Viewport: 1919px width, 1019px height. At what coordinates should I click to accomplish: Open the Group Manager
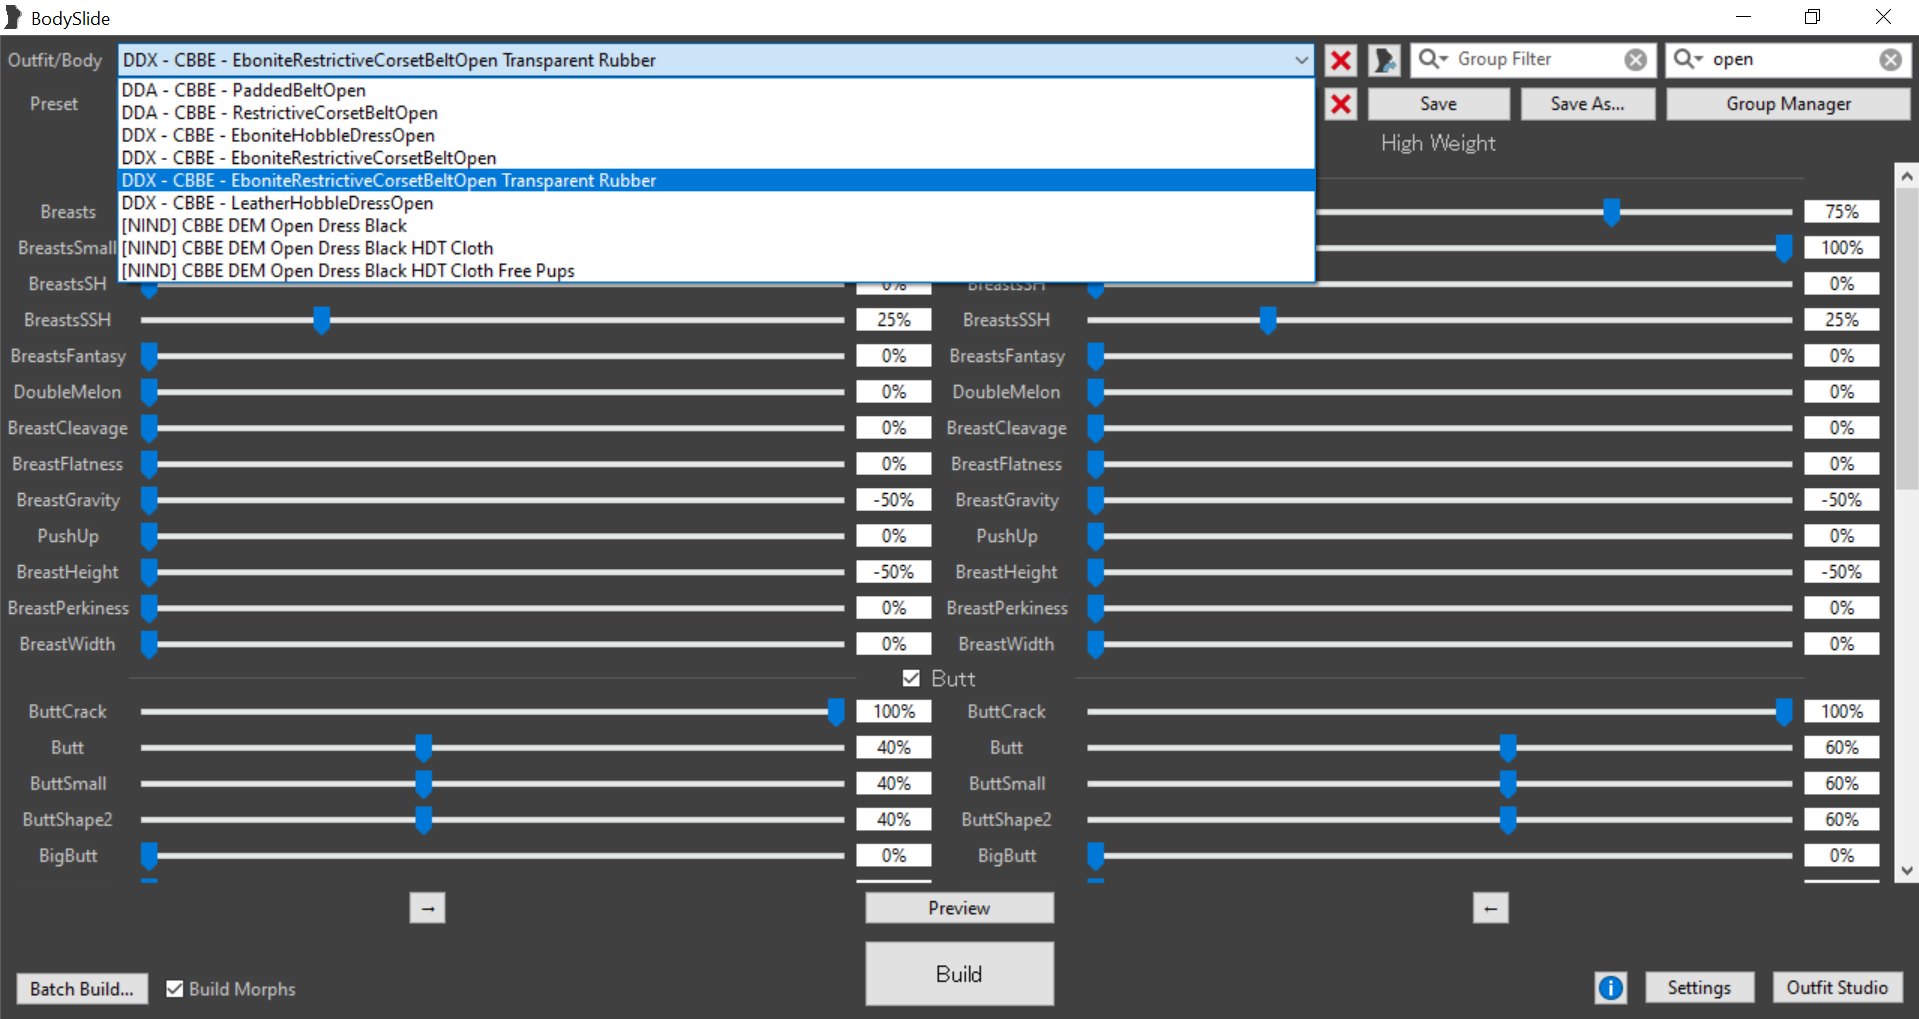point(1788,104)
